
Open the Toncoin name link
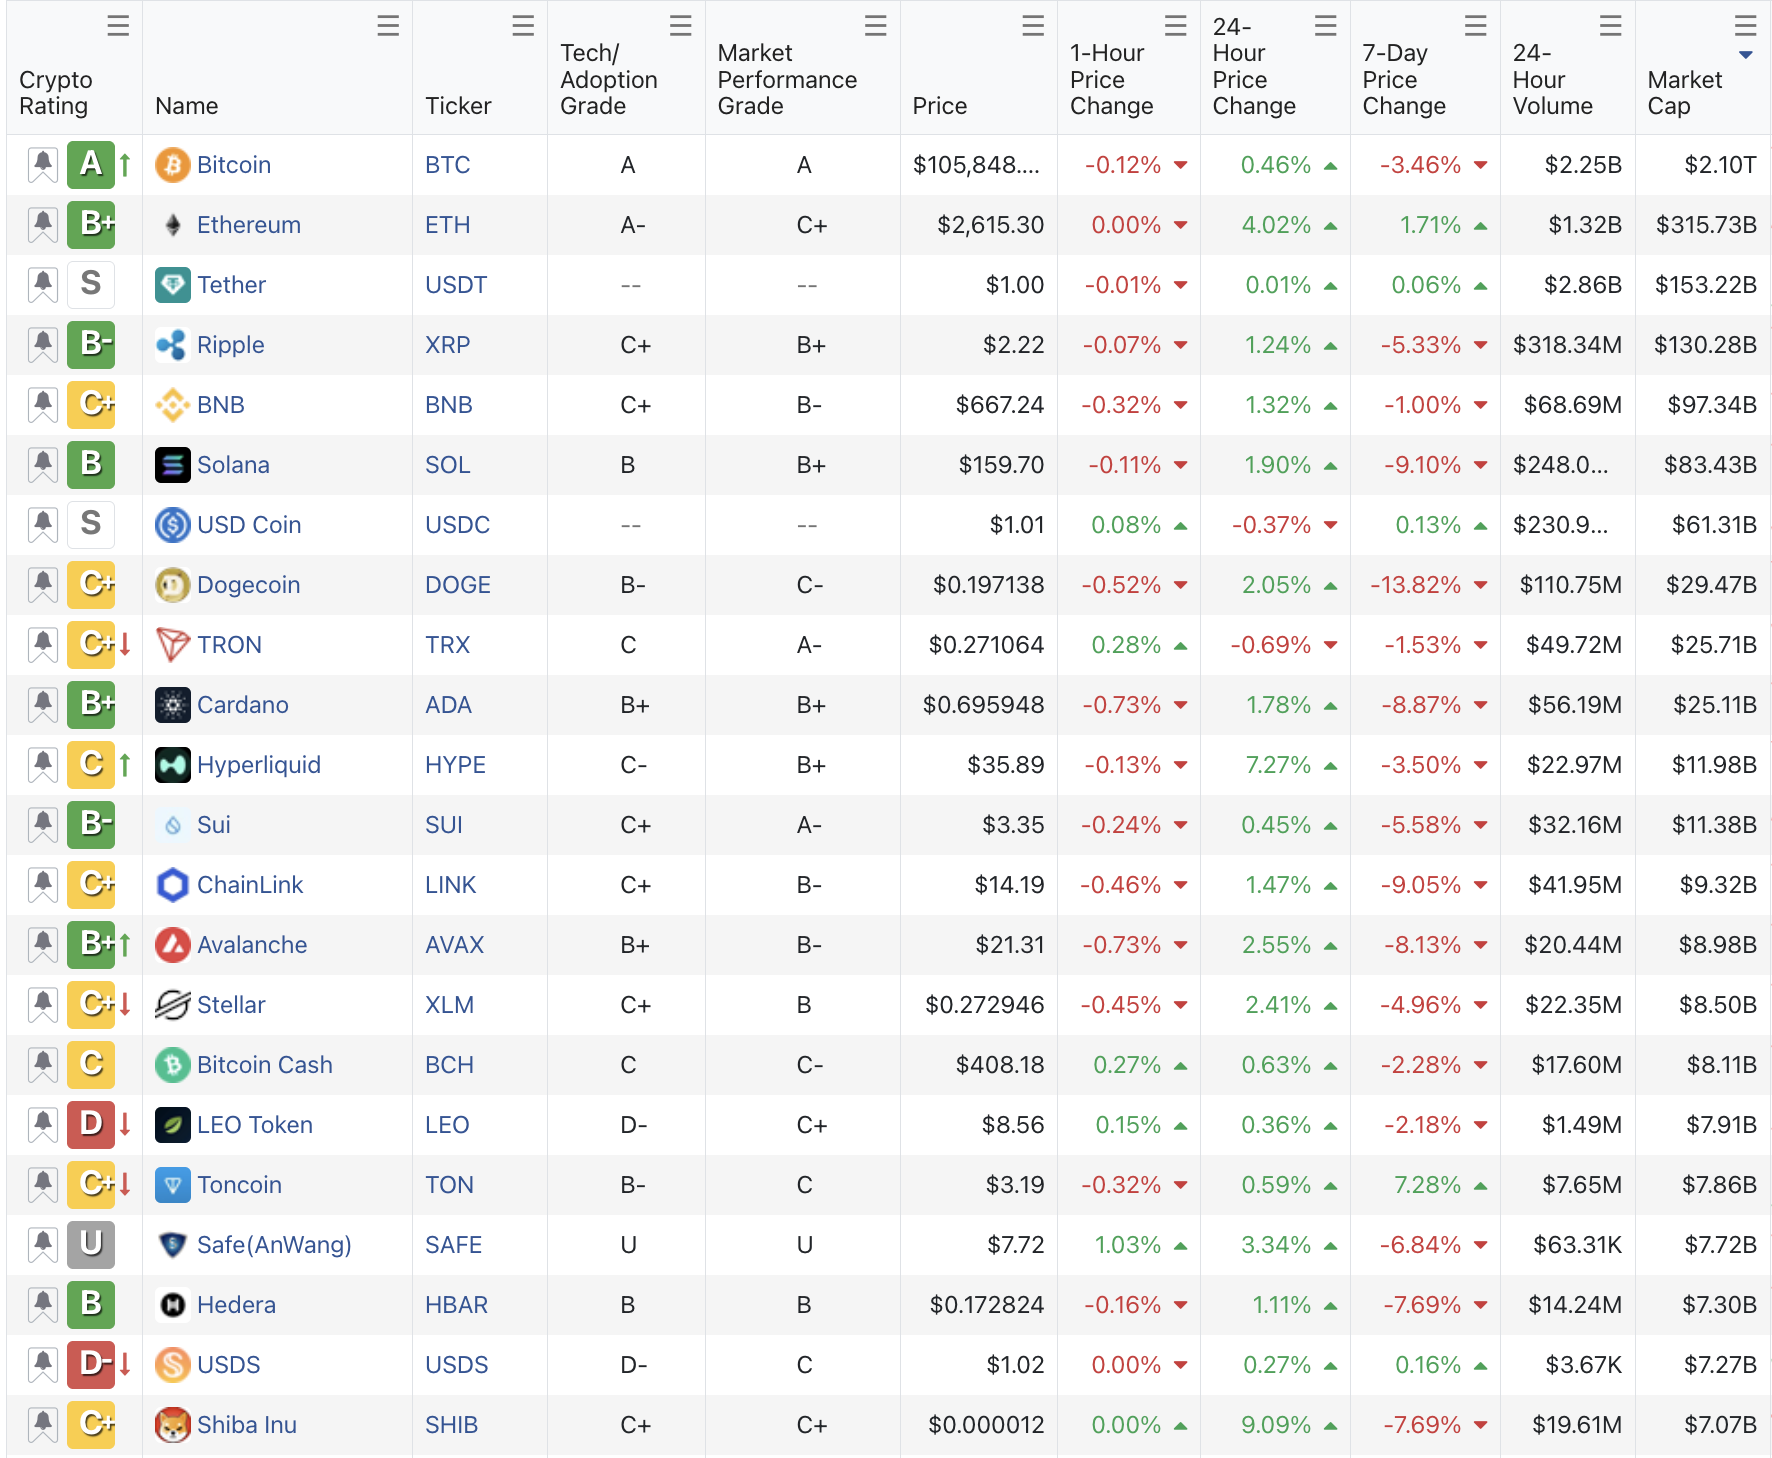[x=239, y=1185]
